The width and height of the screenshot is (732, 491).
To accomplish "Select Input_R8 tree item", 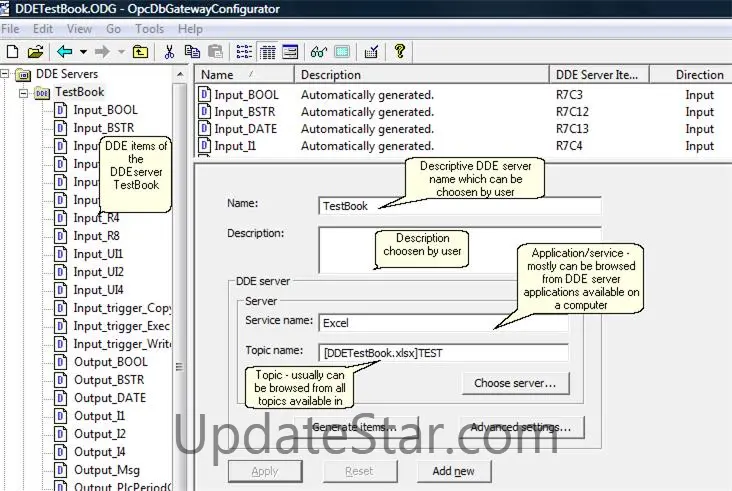I will tap(96, 236).
